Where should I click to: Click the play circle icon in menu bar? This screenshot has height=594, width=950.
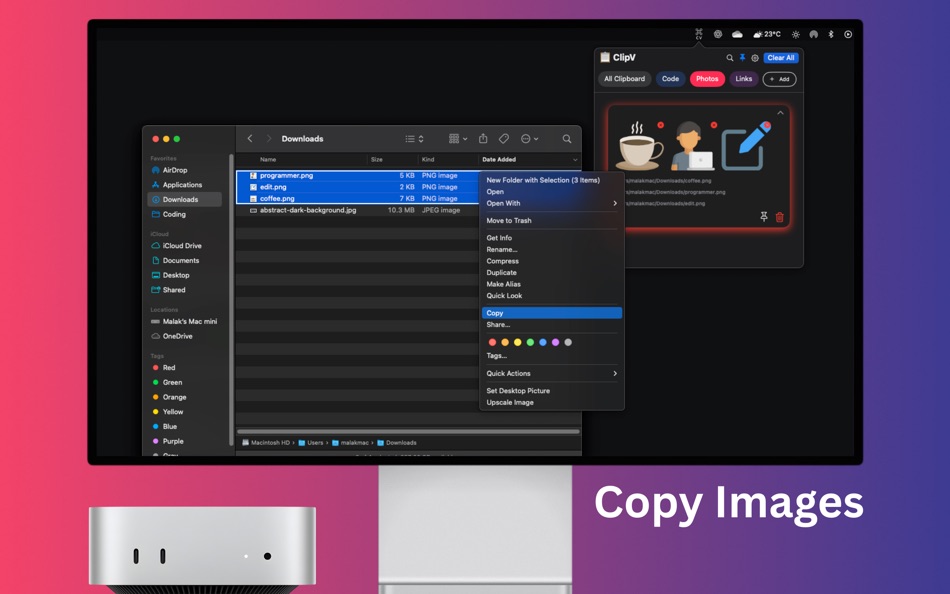pos(848,35)
